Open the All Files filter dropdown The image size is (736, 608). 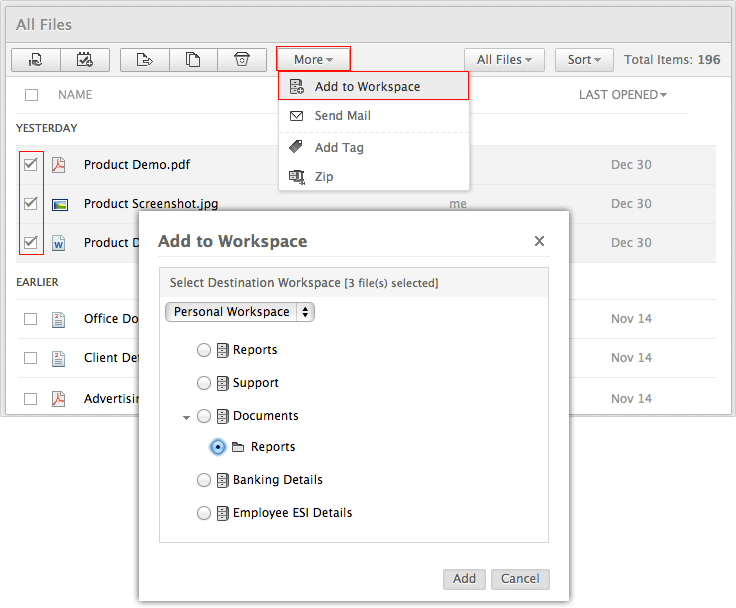tap(504, 60)
